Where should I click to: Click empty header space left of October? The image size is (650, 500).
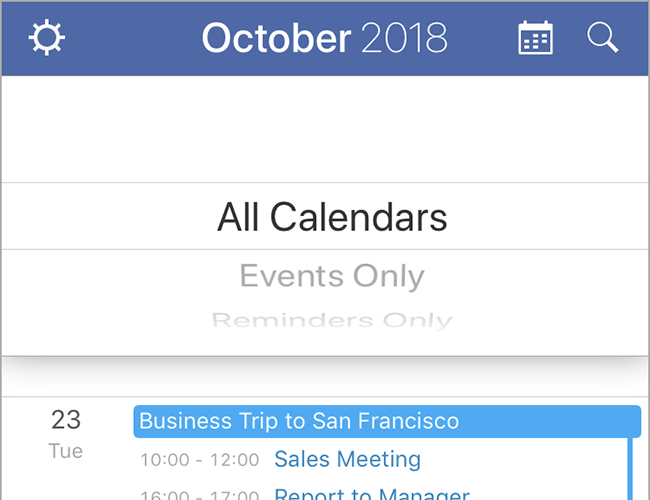coord(130,38)
